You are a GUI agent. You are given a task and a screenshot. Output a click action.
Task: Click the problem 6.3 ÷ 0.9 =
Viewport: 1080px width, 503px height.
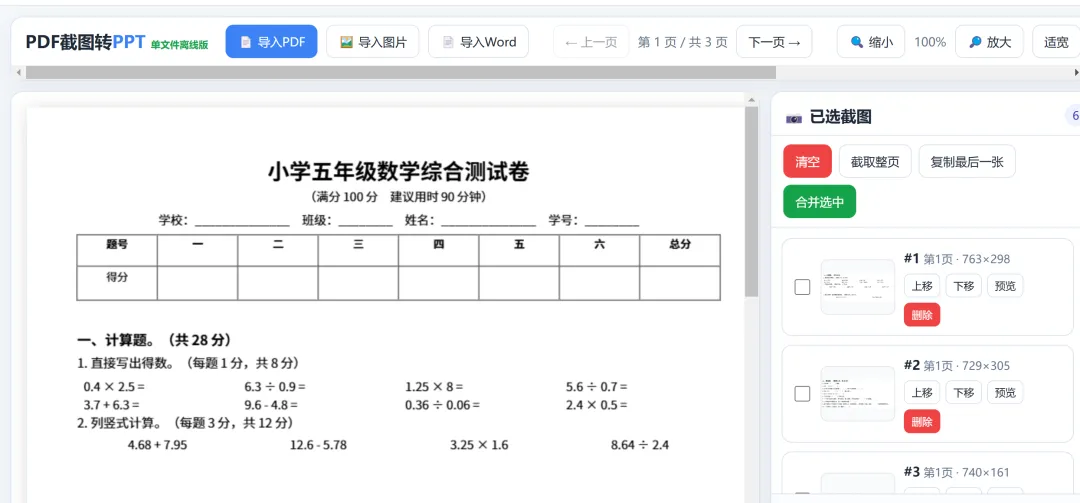coord(275,387)
